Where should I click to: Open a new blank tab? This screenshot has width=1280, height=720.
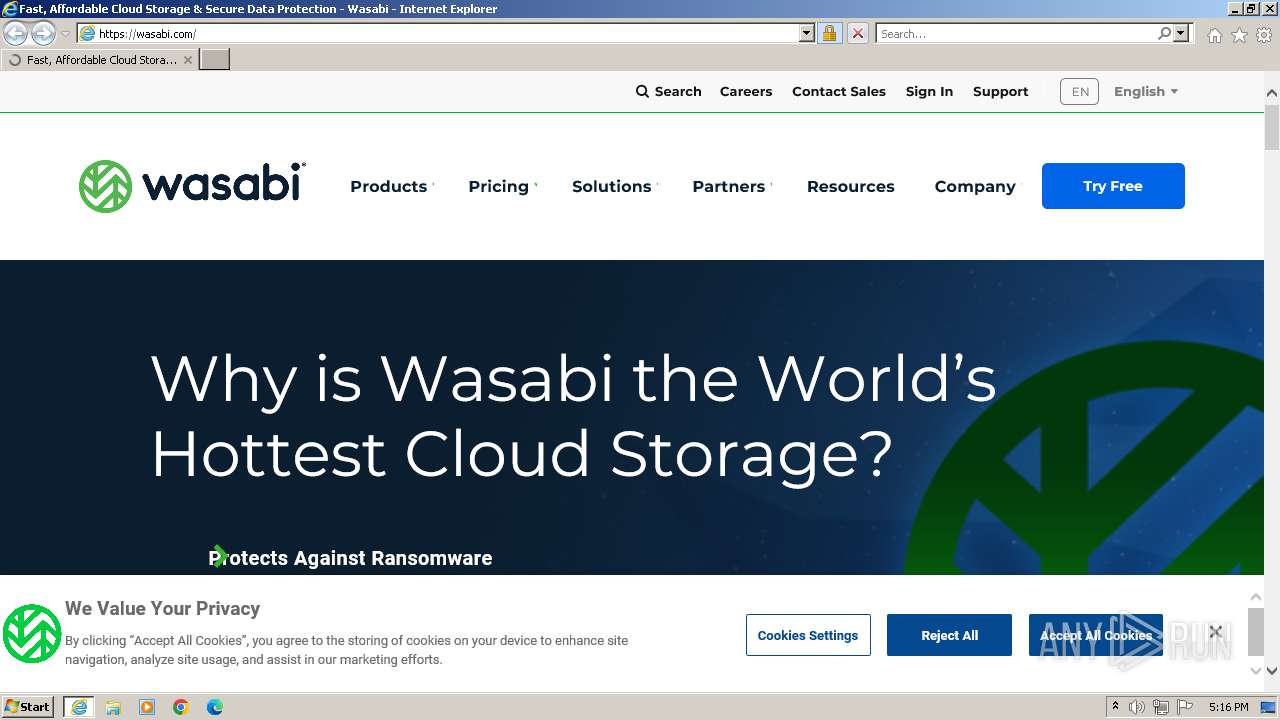click(215, 60)
